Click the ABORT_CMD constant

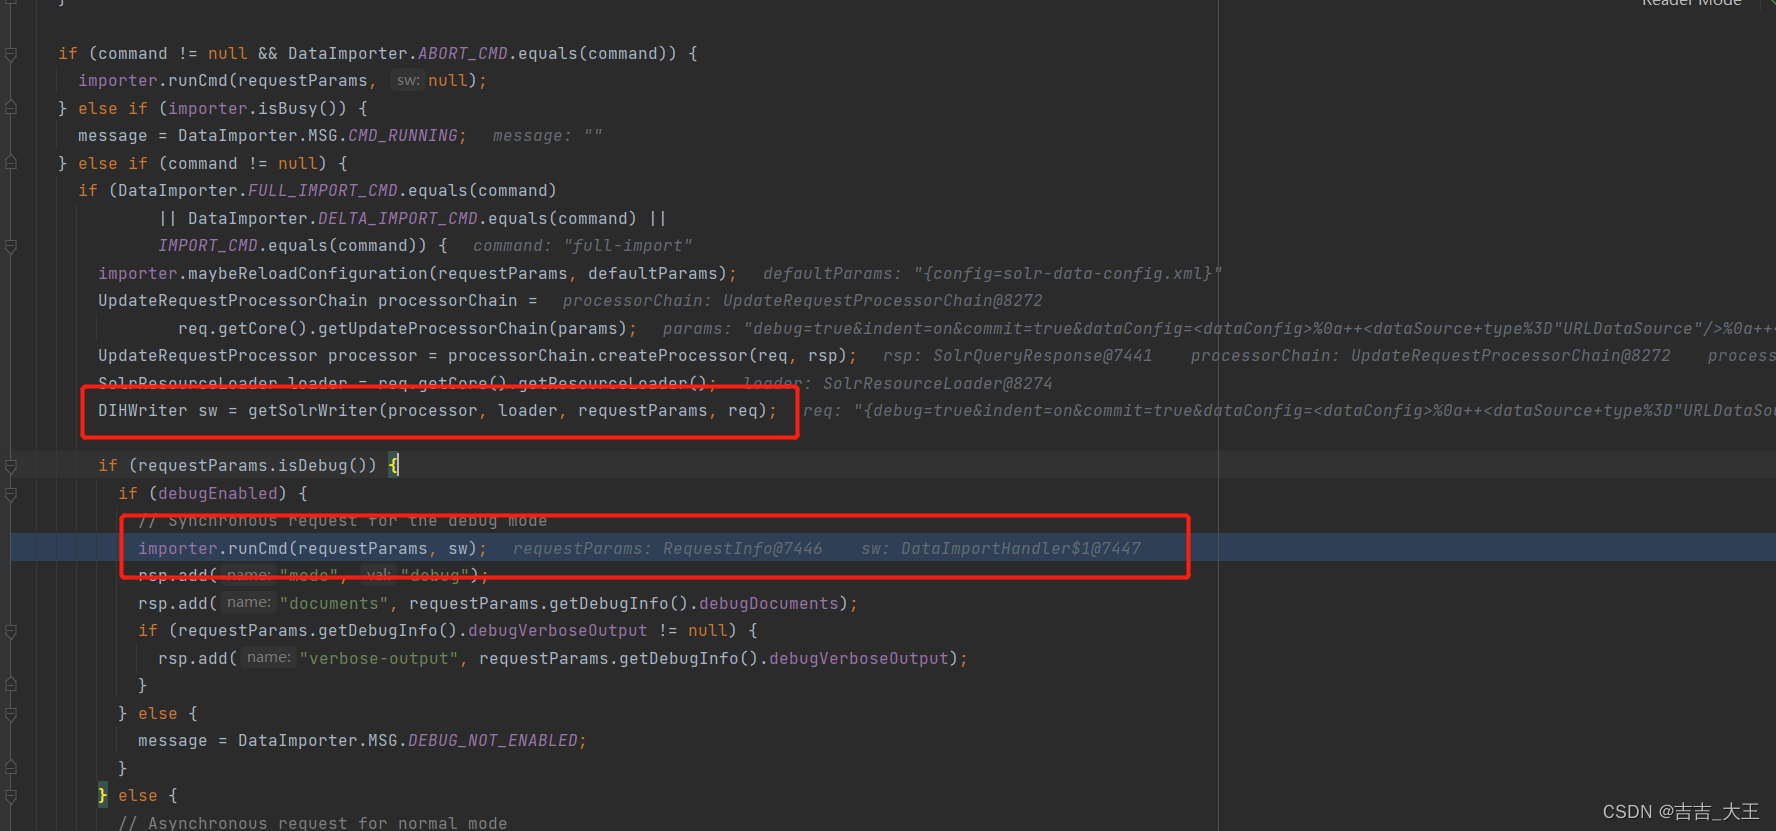(x=463, y=54)
